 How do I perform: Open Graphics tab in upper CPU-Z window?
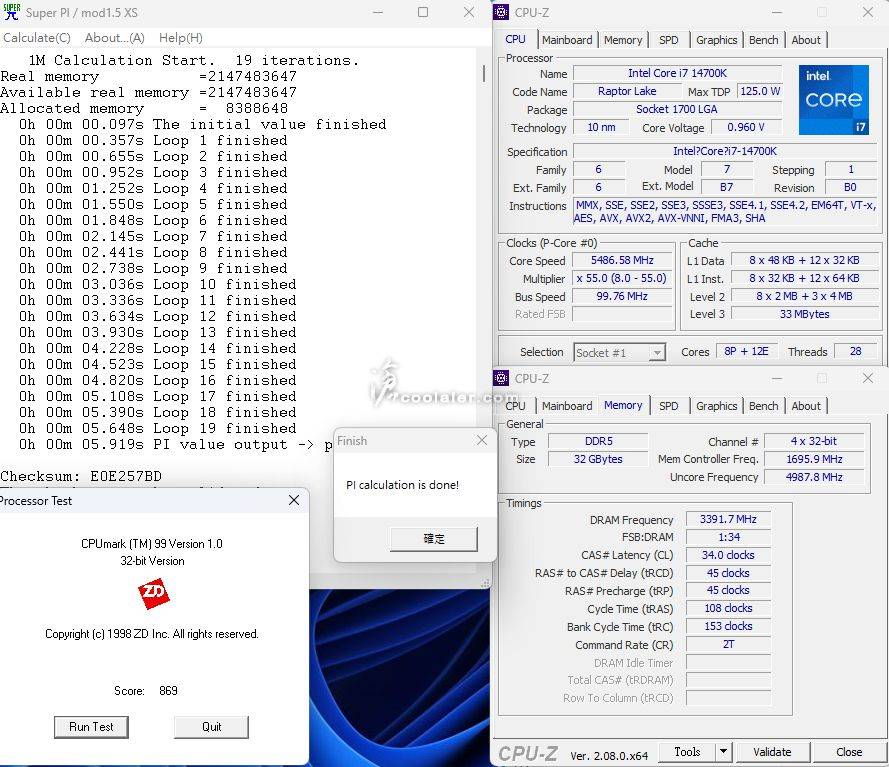717,40
